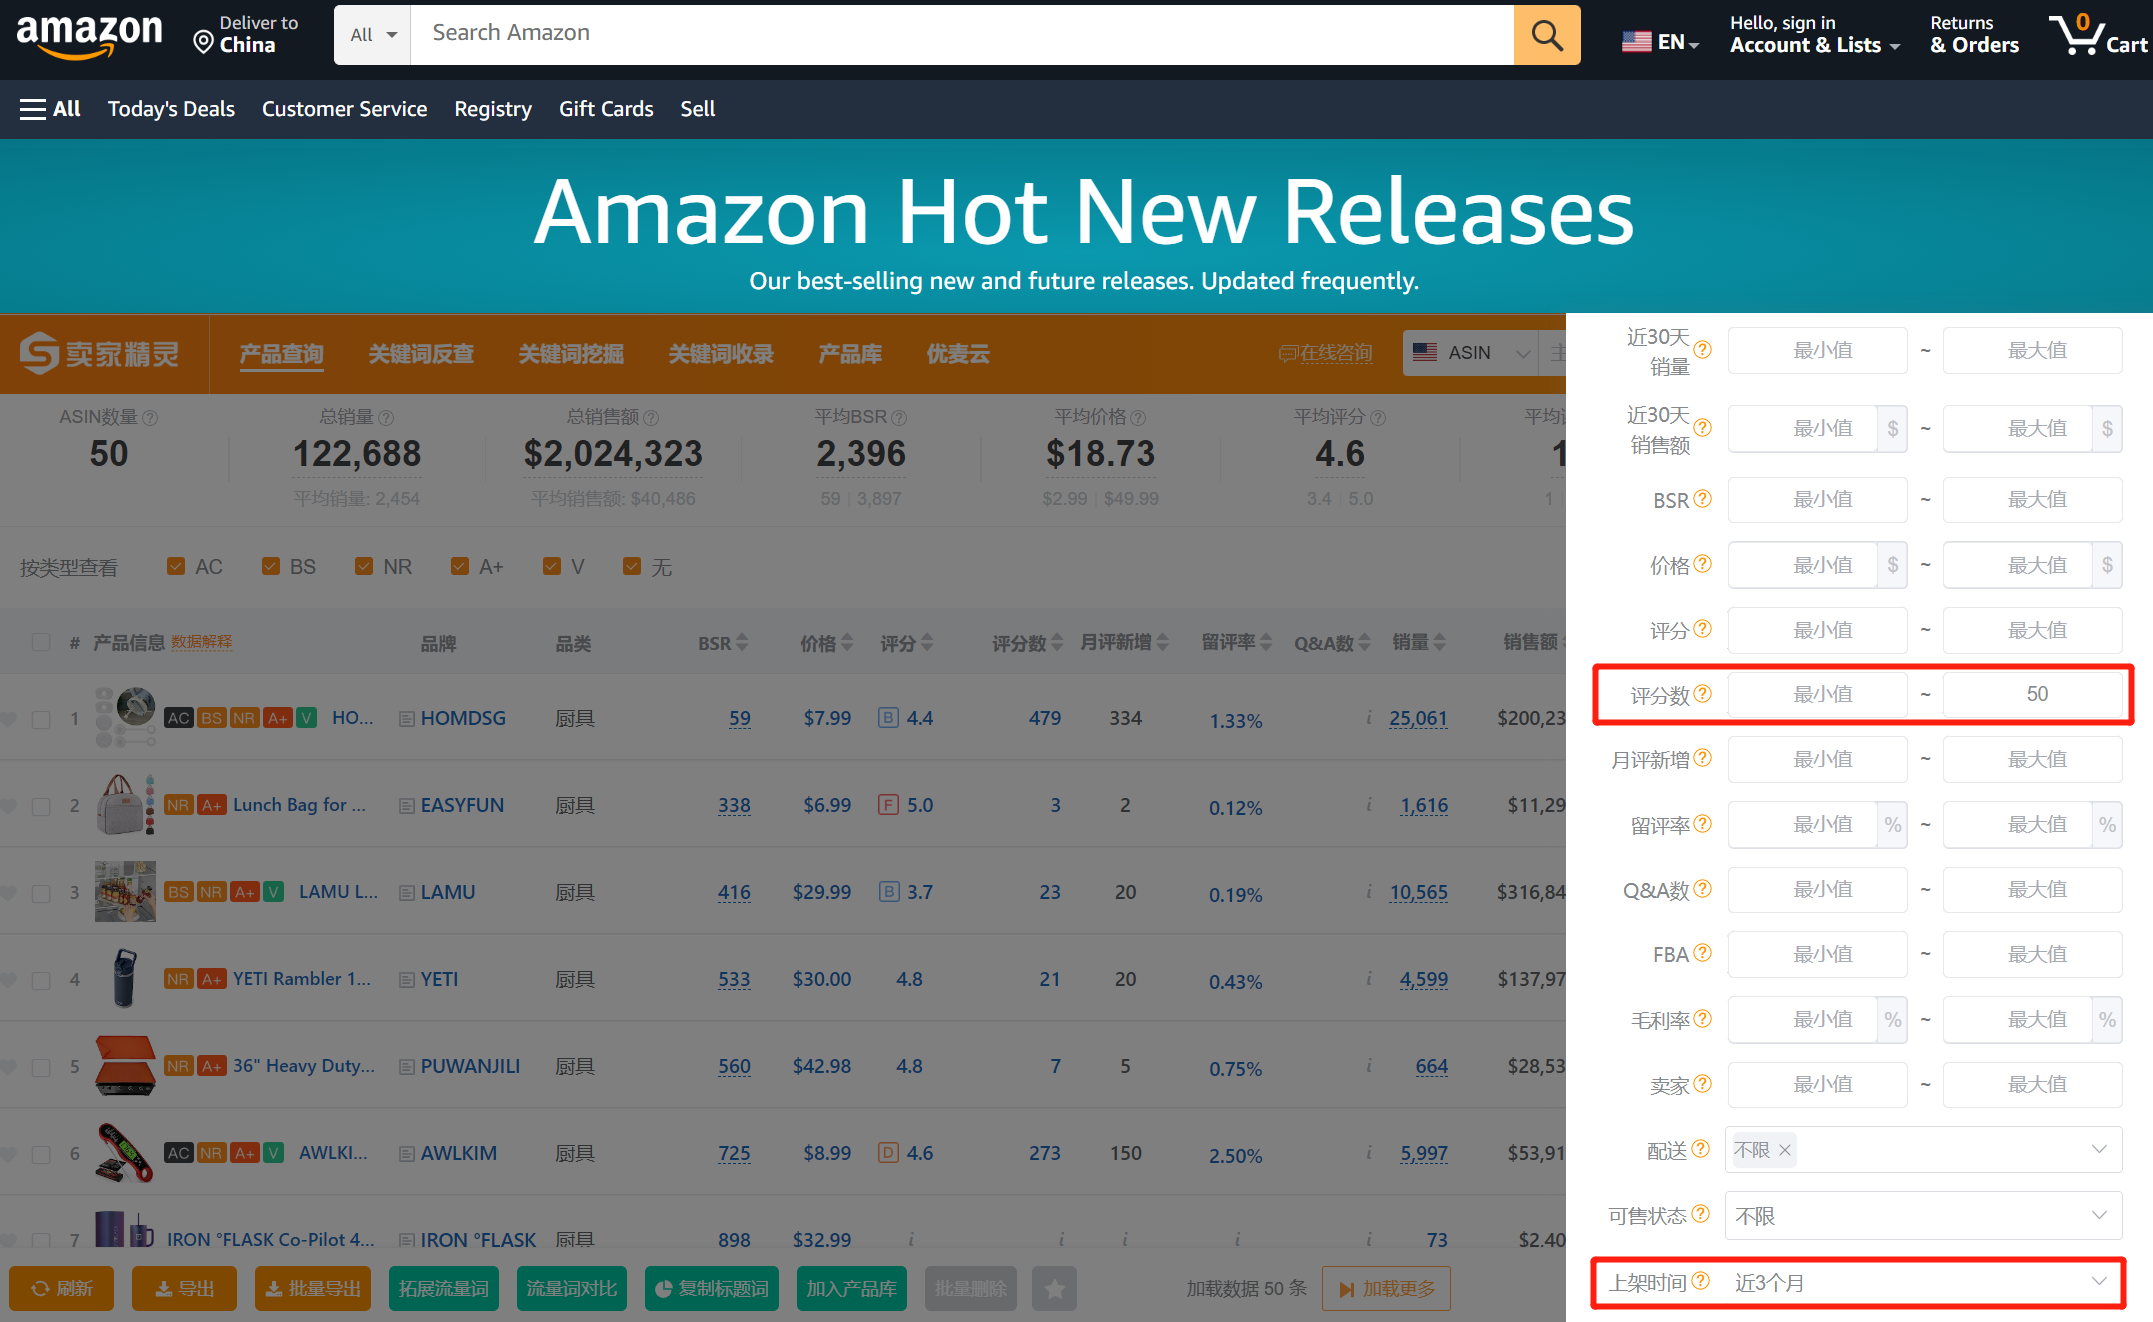
Task: Sort table by 销量 column arrows
Action: click(1439, 643)
